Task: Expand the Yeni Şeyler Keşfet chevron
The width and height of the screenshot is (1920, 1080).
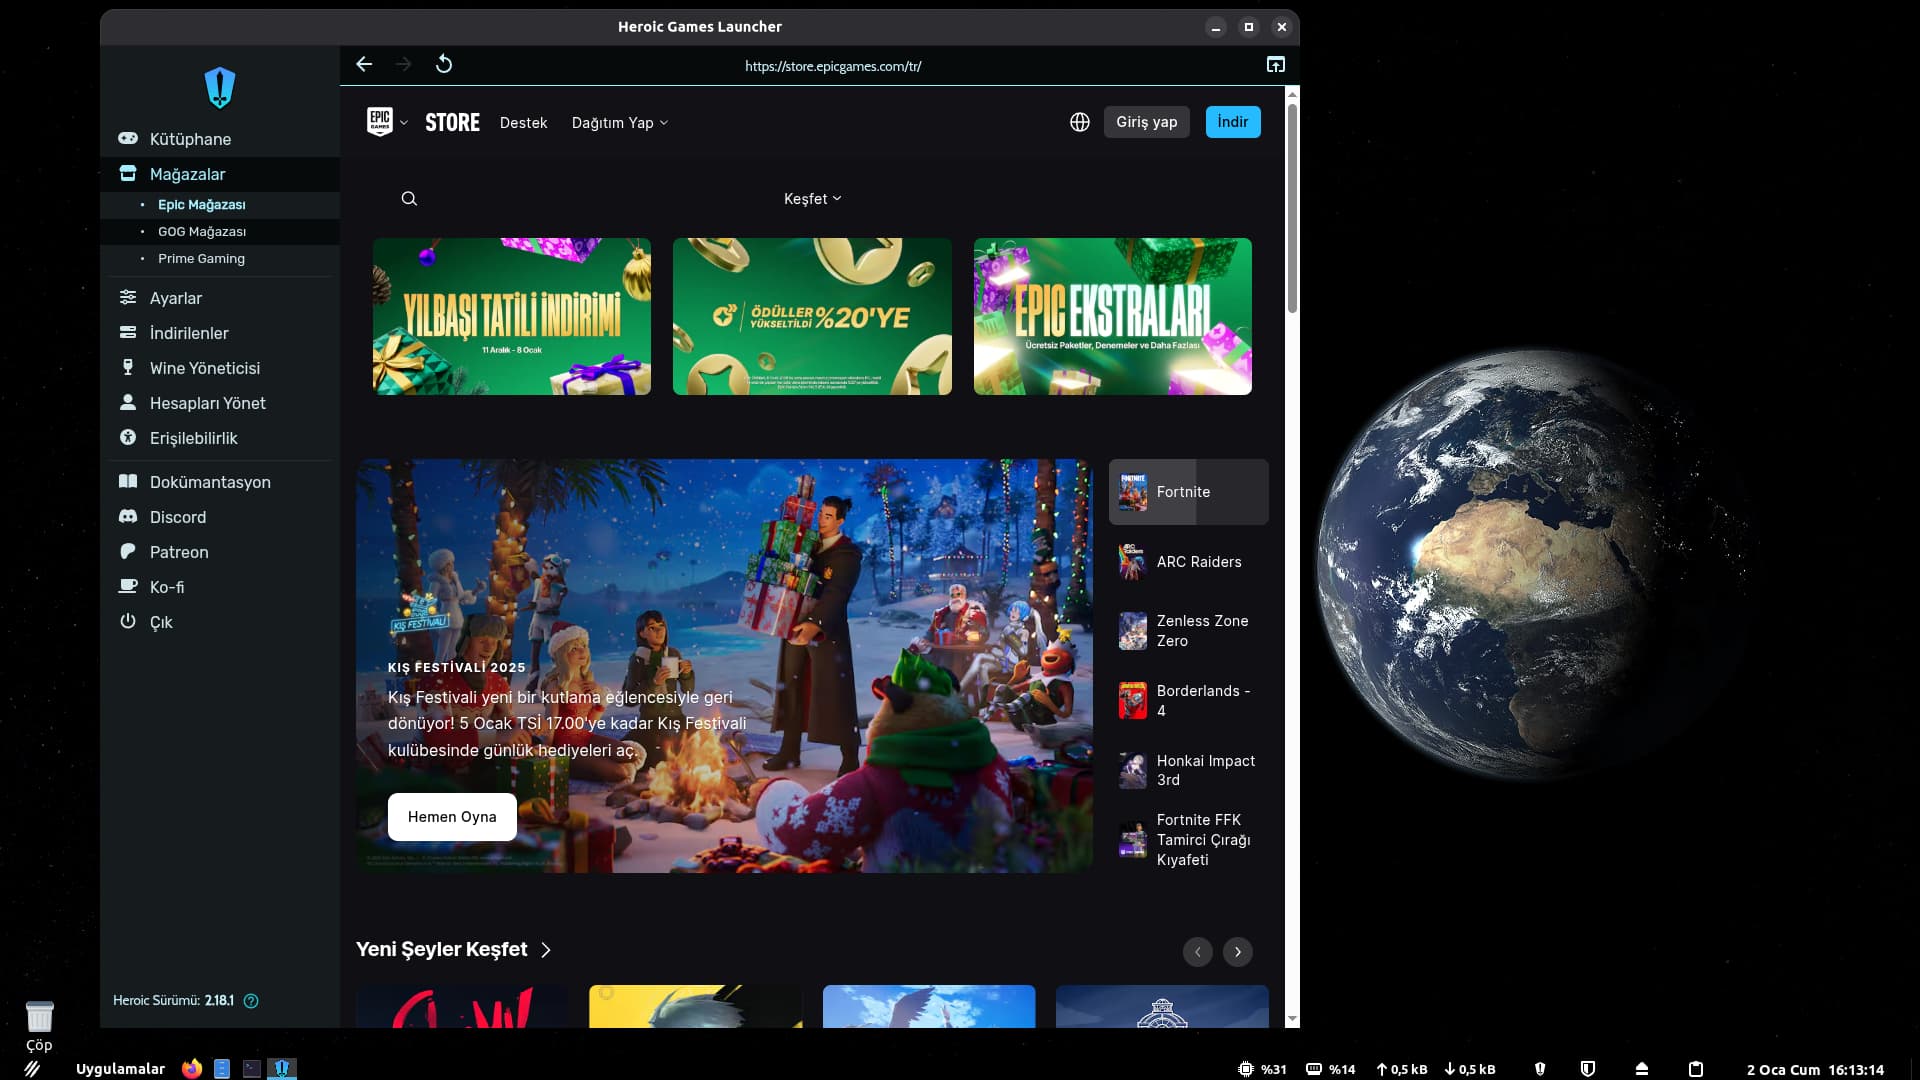Action: pos(546,950)
